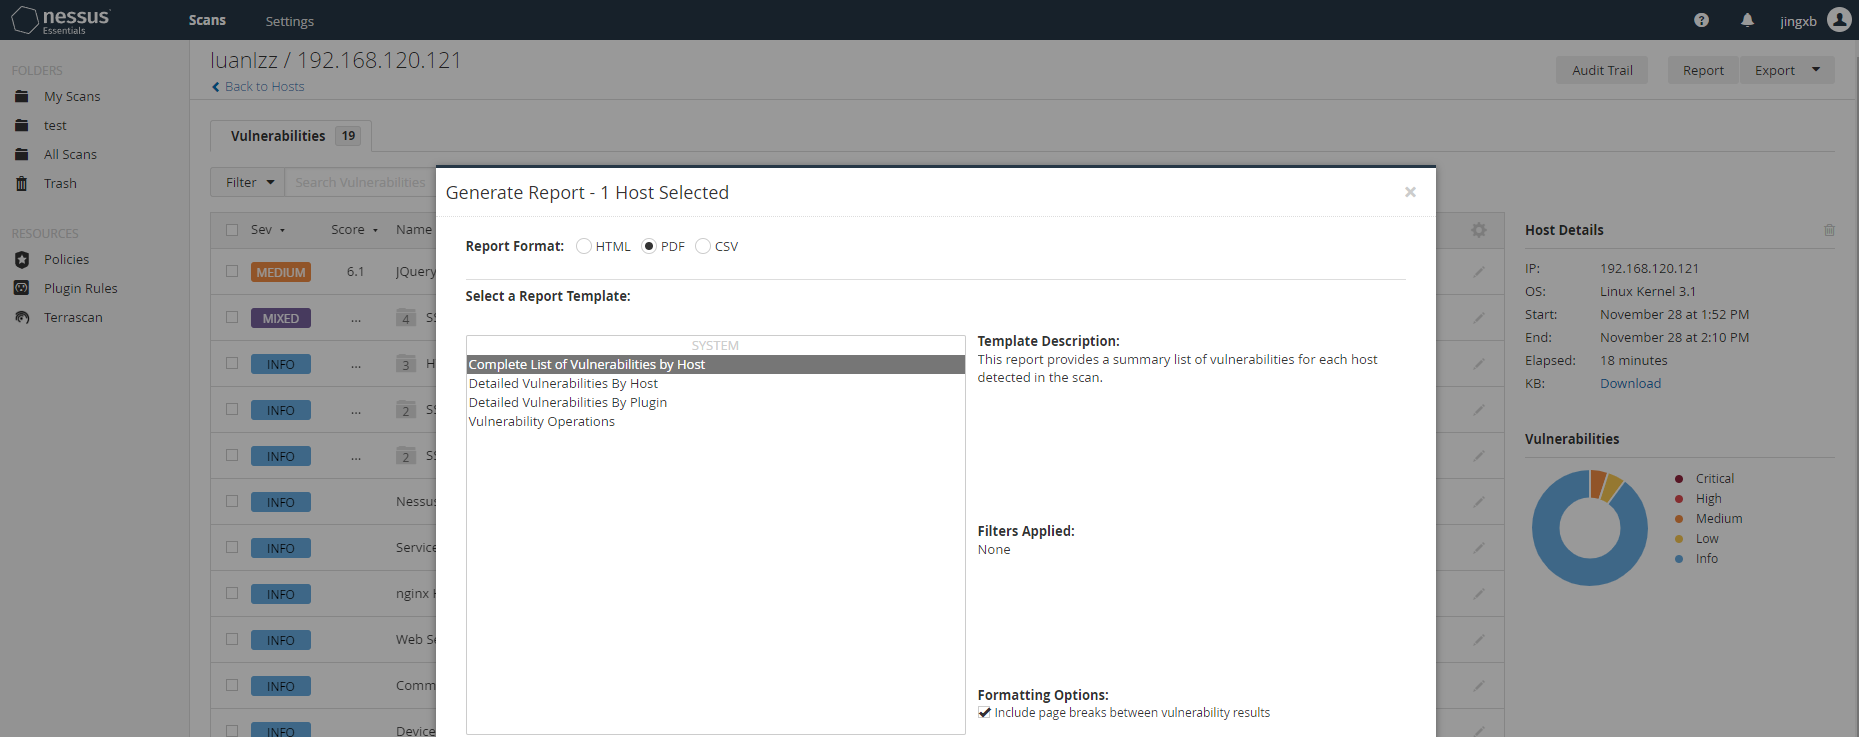Select the CSV report format
This screenshot has width=1859, height=737.
[x=703, y=246]
